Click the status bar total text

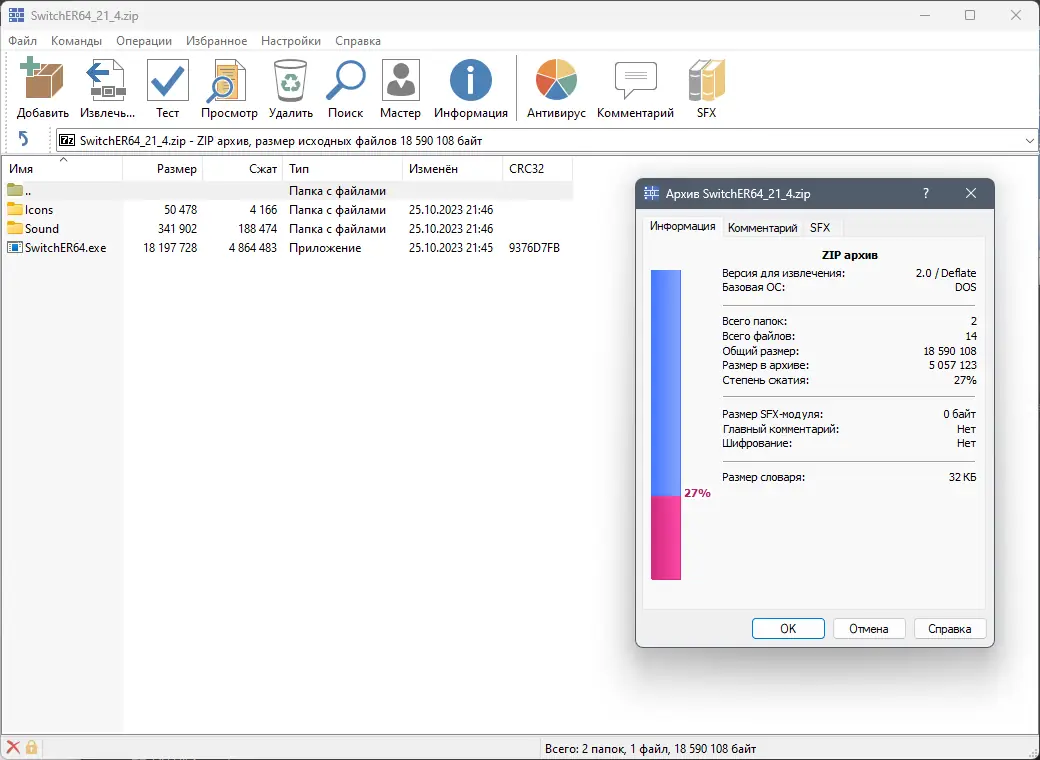pos(650,749)
